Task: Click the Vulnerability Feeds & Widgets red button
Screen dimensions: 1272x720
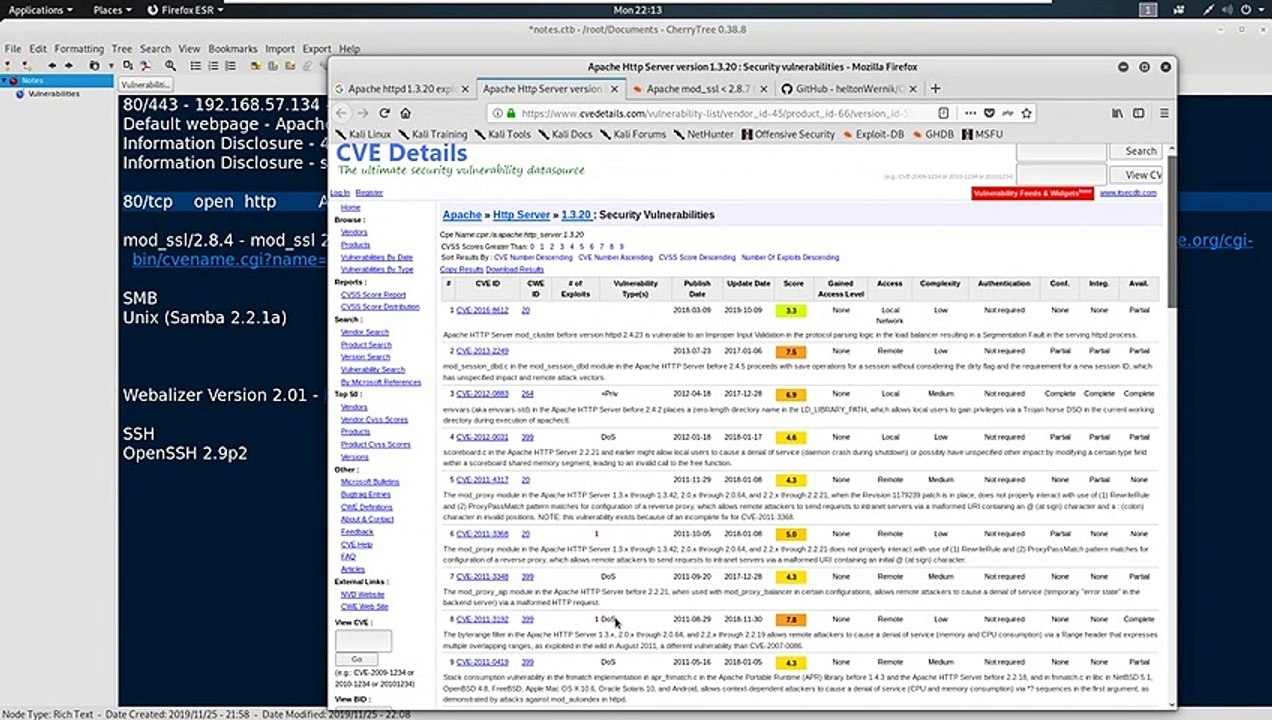Action: [1032, 193]
